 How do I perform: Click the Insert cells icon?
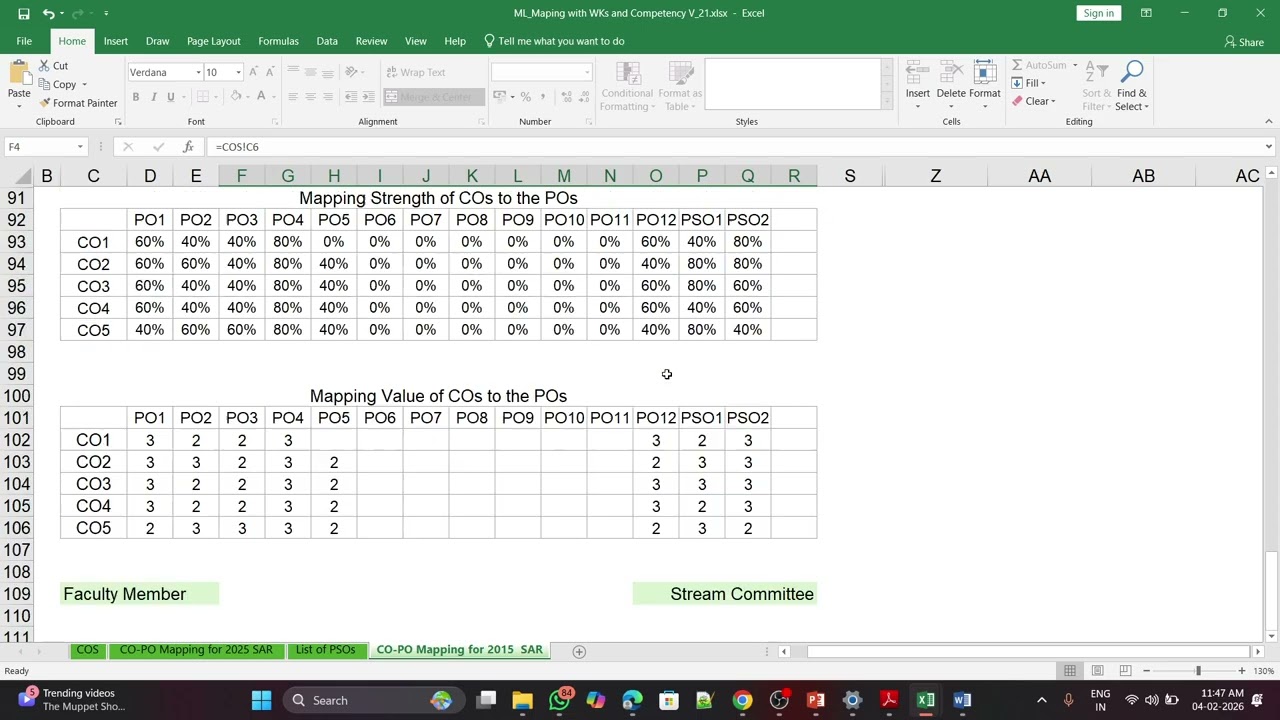[917, 73]
